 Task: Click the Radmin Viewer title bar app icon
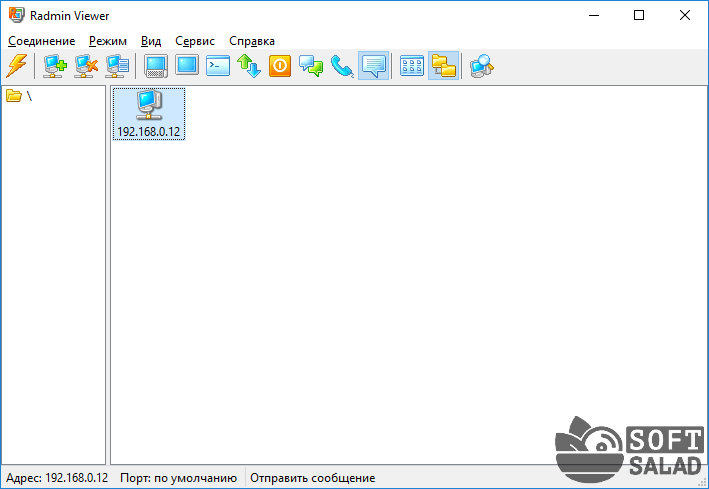[x=17, y=15]
